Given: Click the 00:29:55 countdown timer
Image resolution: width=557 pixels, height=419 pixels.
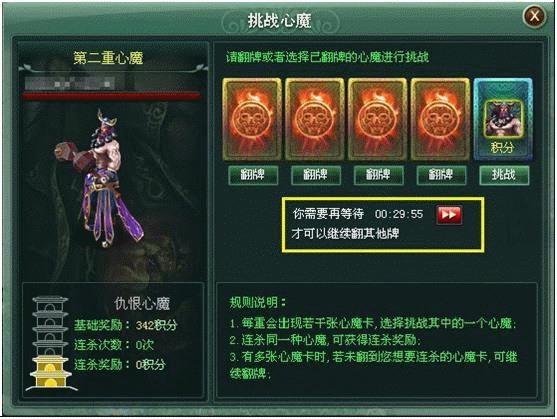Looking at the screenshot, I should (399, 214).
